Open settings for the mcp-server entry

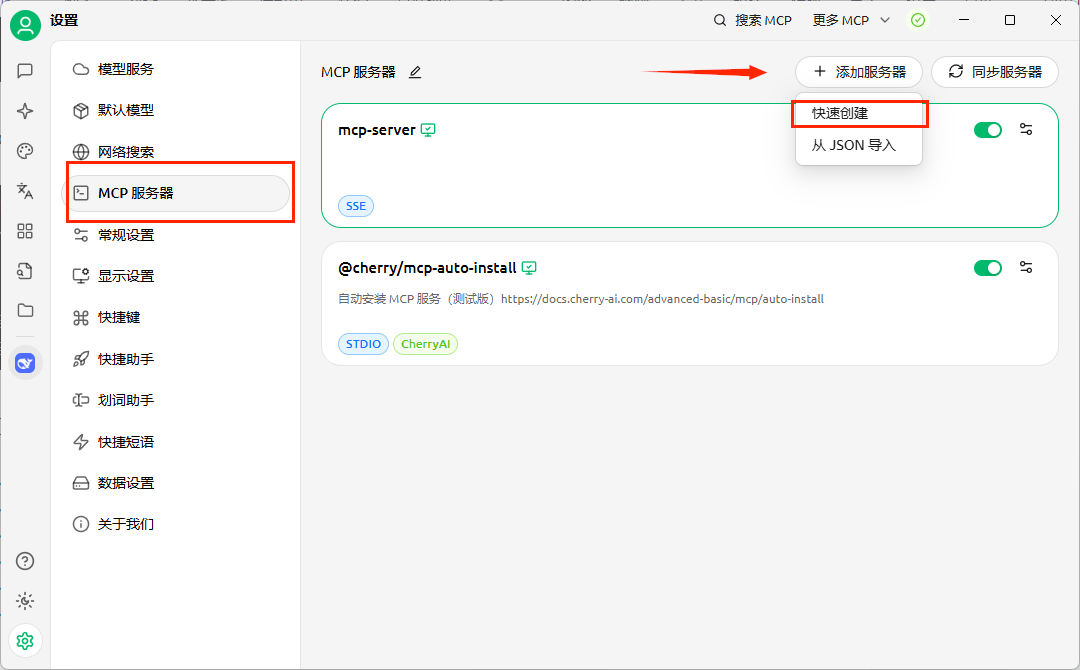point(1026,129)
